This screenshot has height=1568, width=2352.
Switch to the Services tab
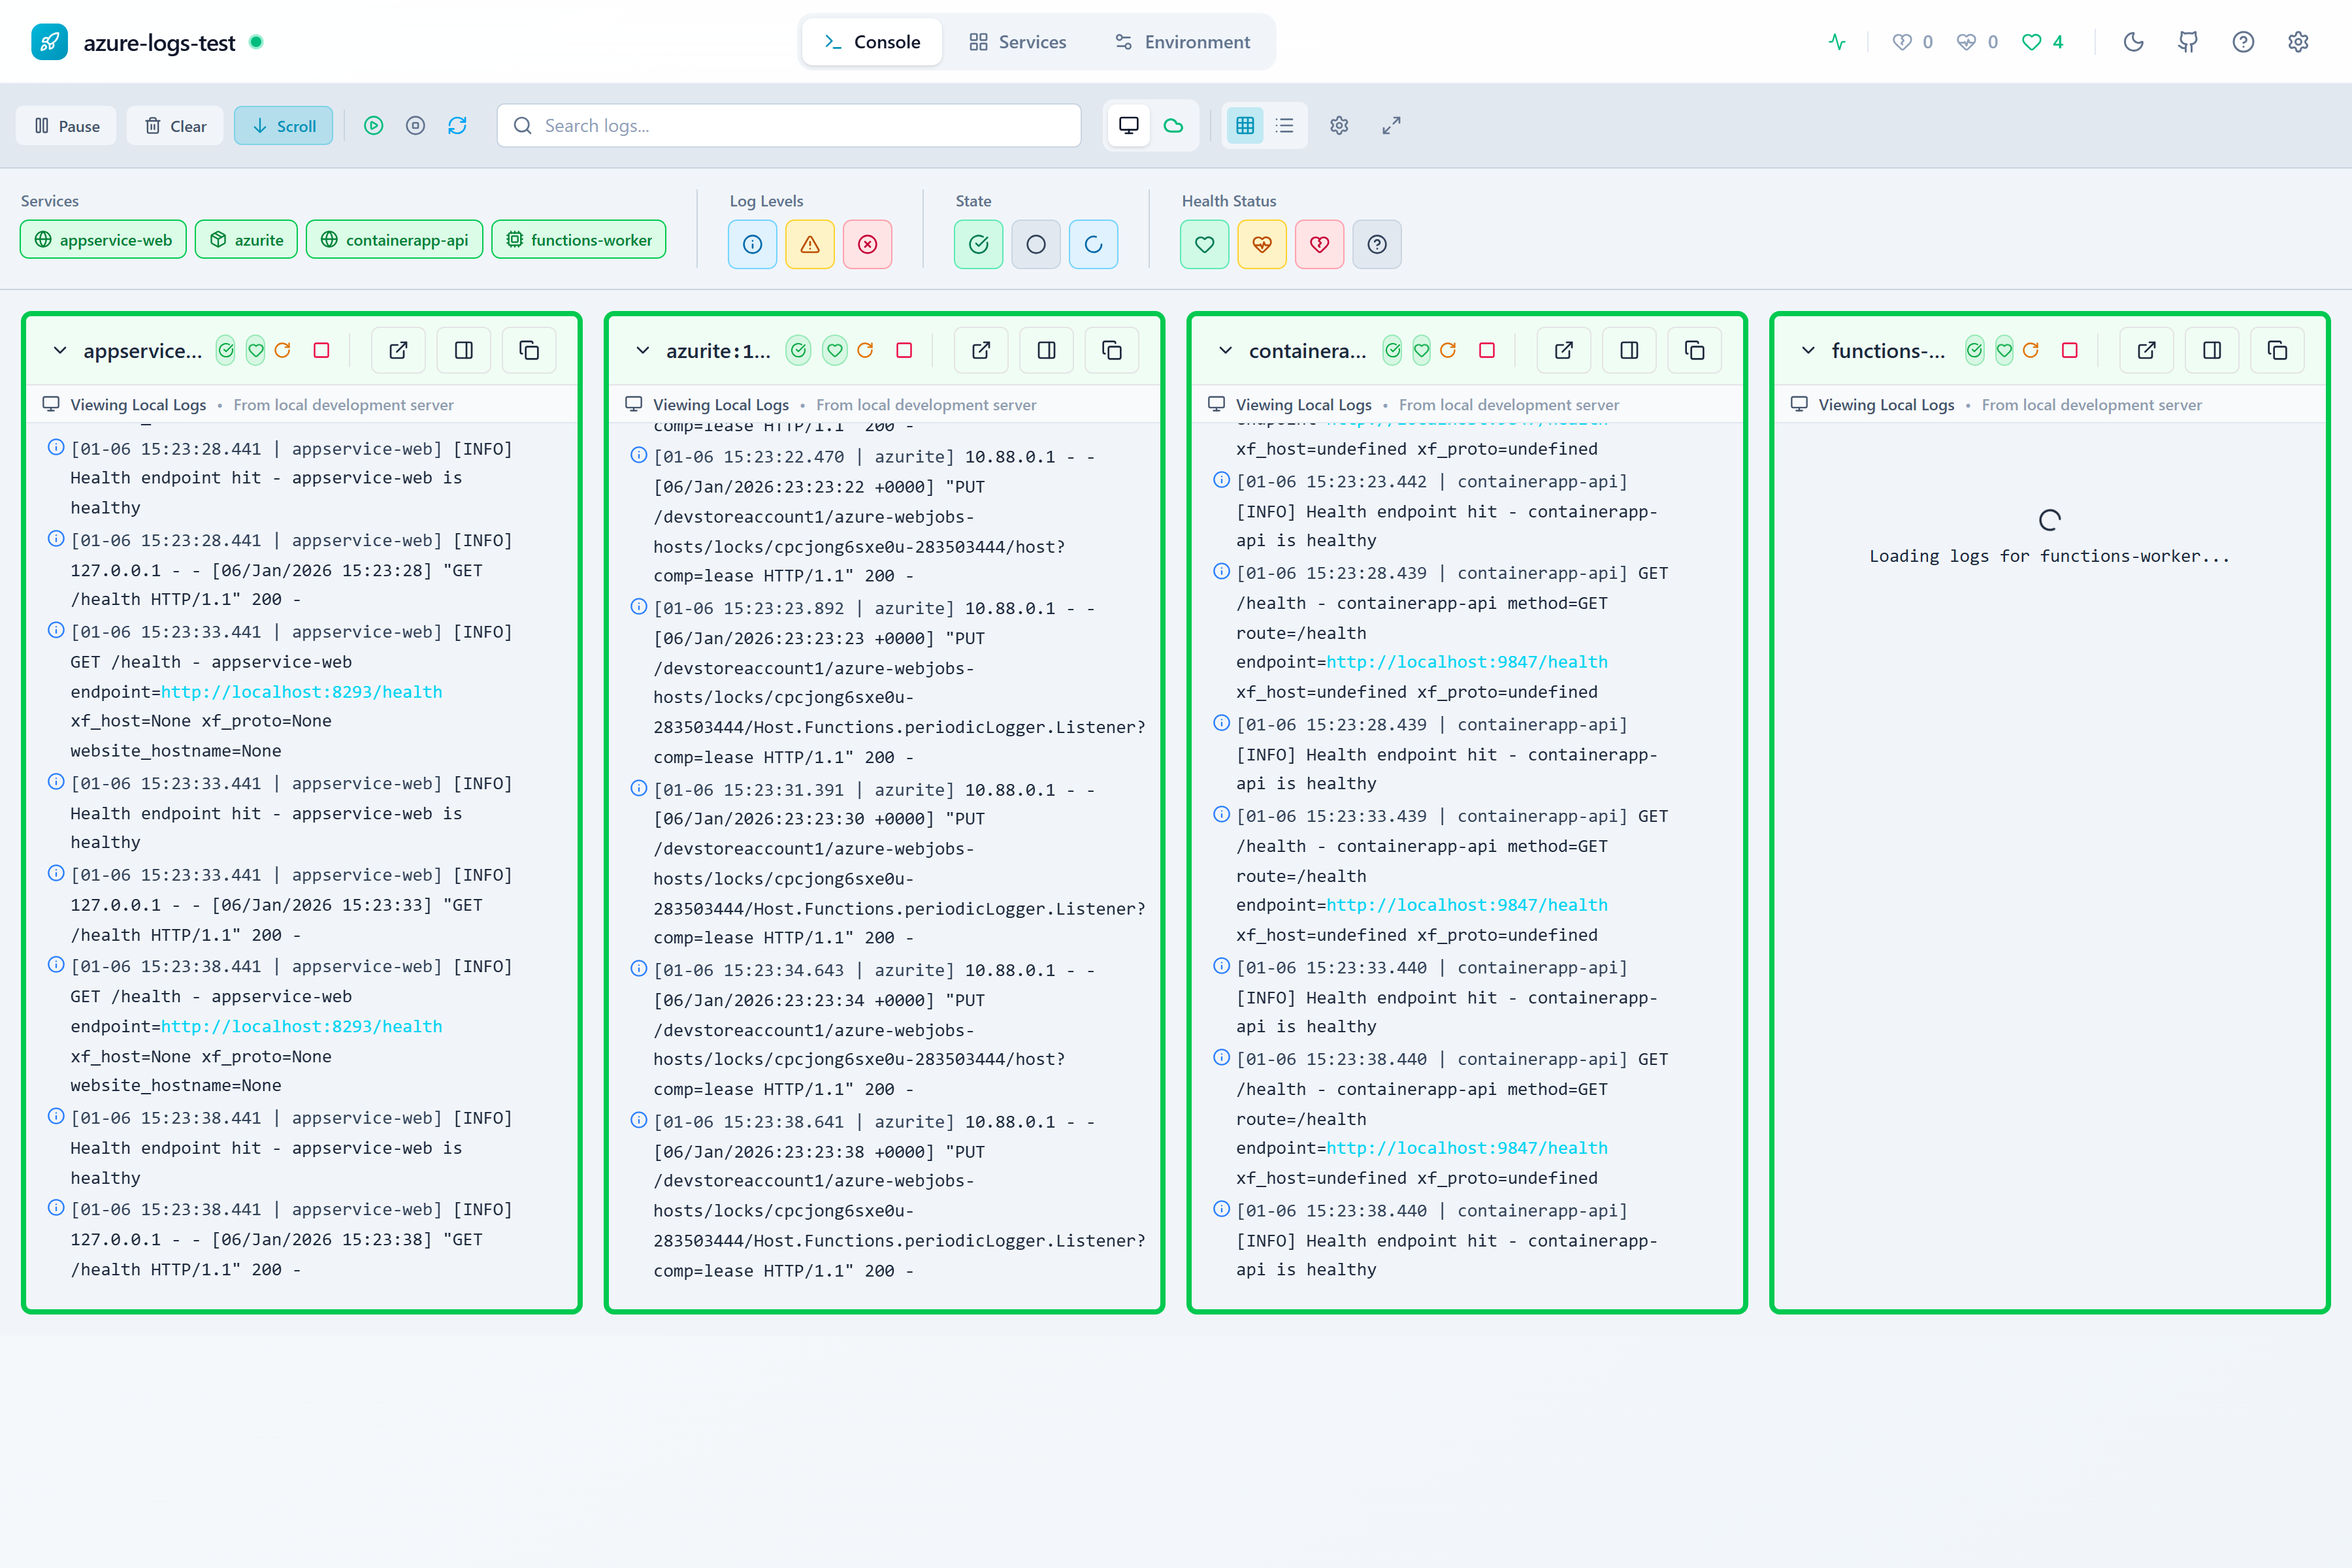point(1017,42)
